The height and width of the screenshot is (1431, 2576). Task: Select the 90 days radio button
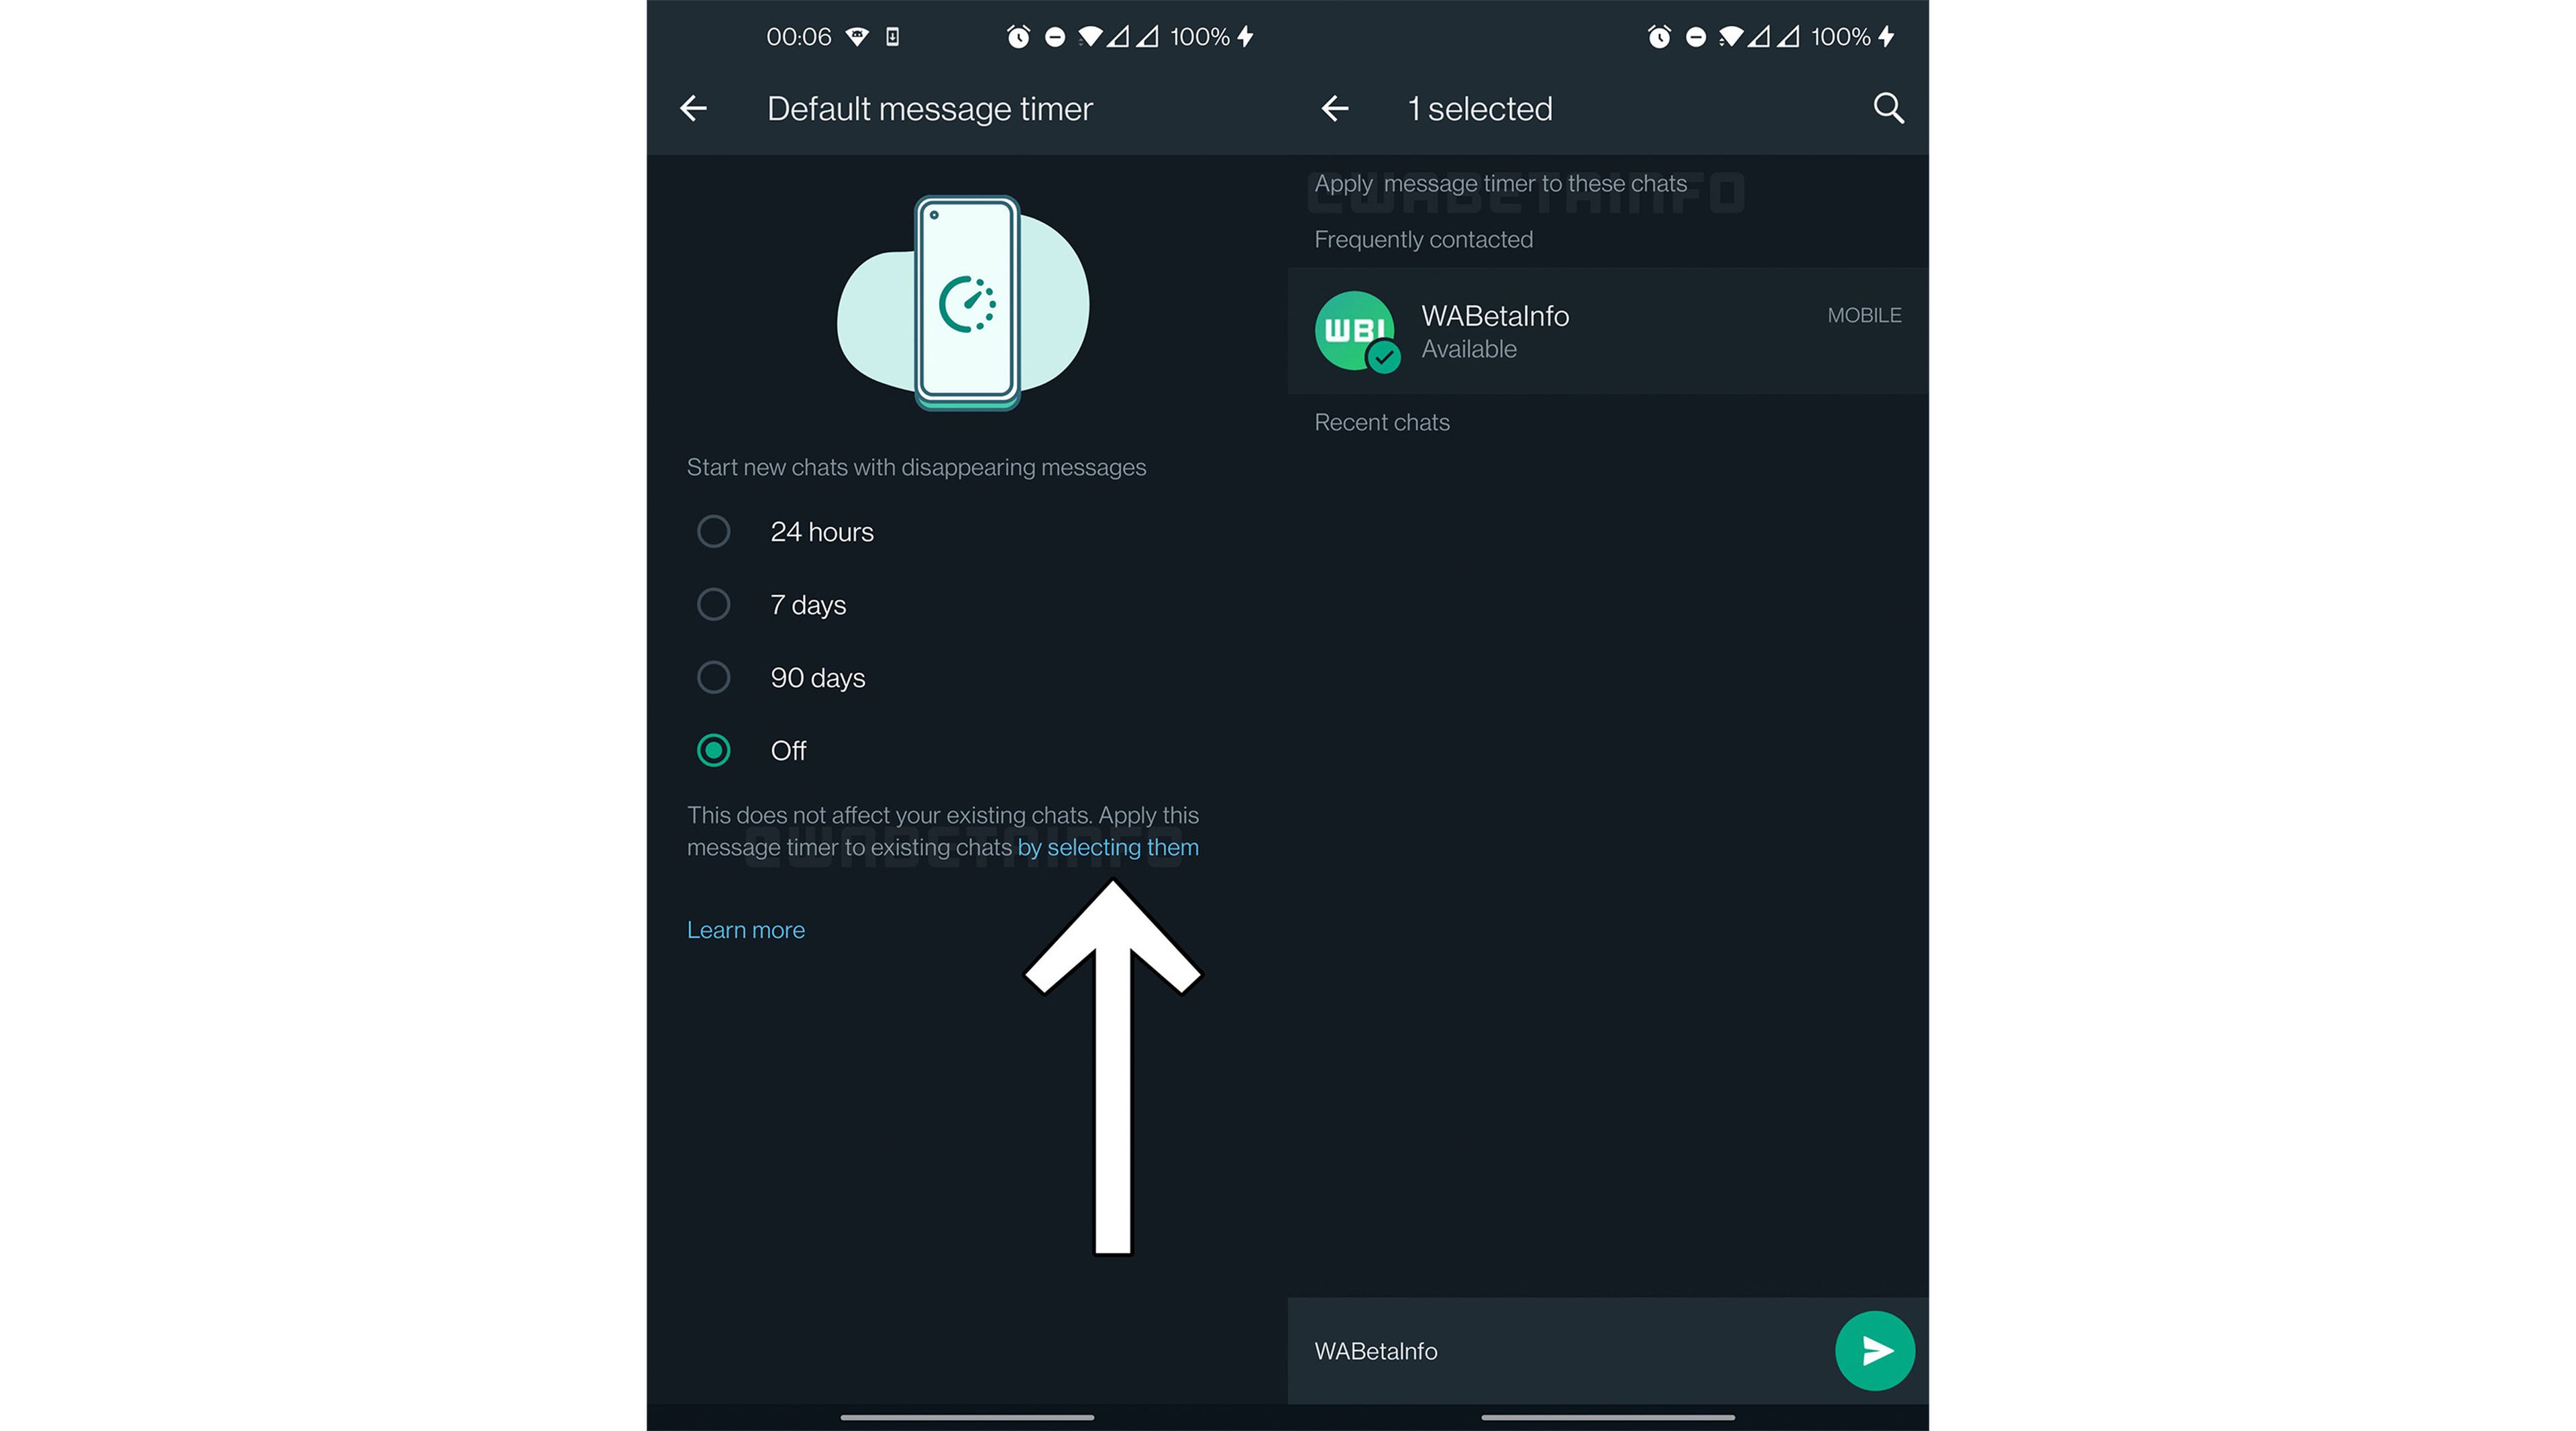714,677
